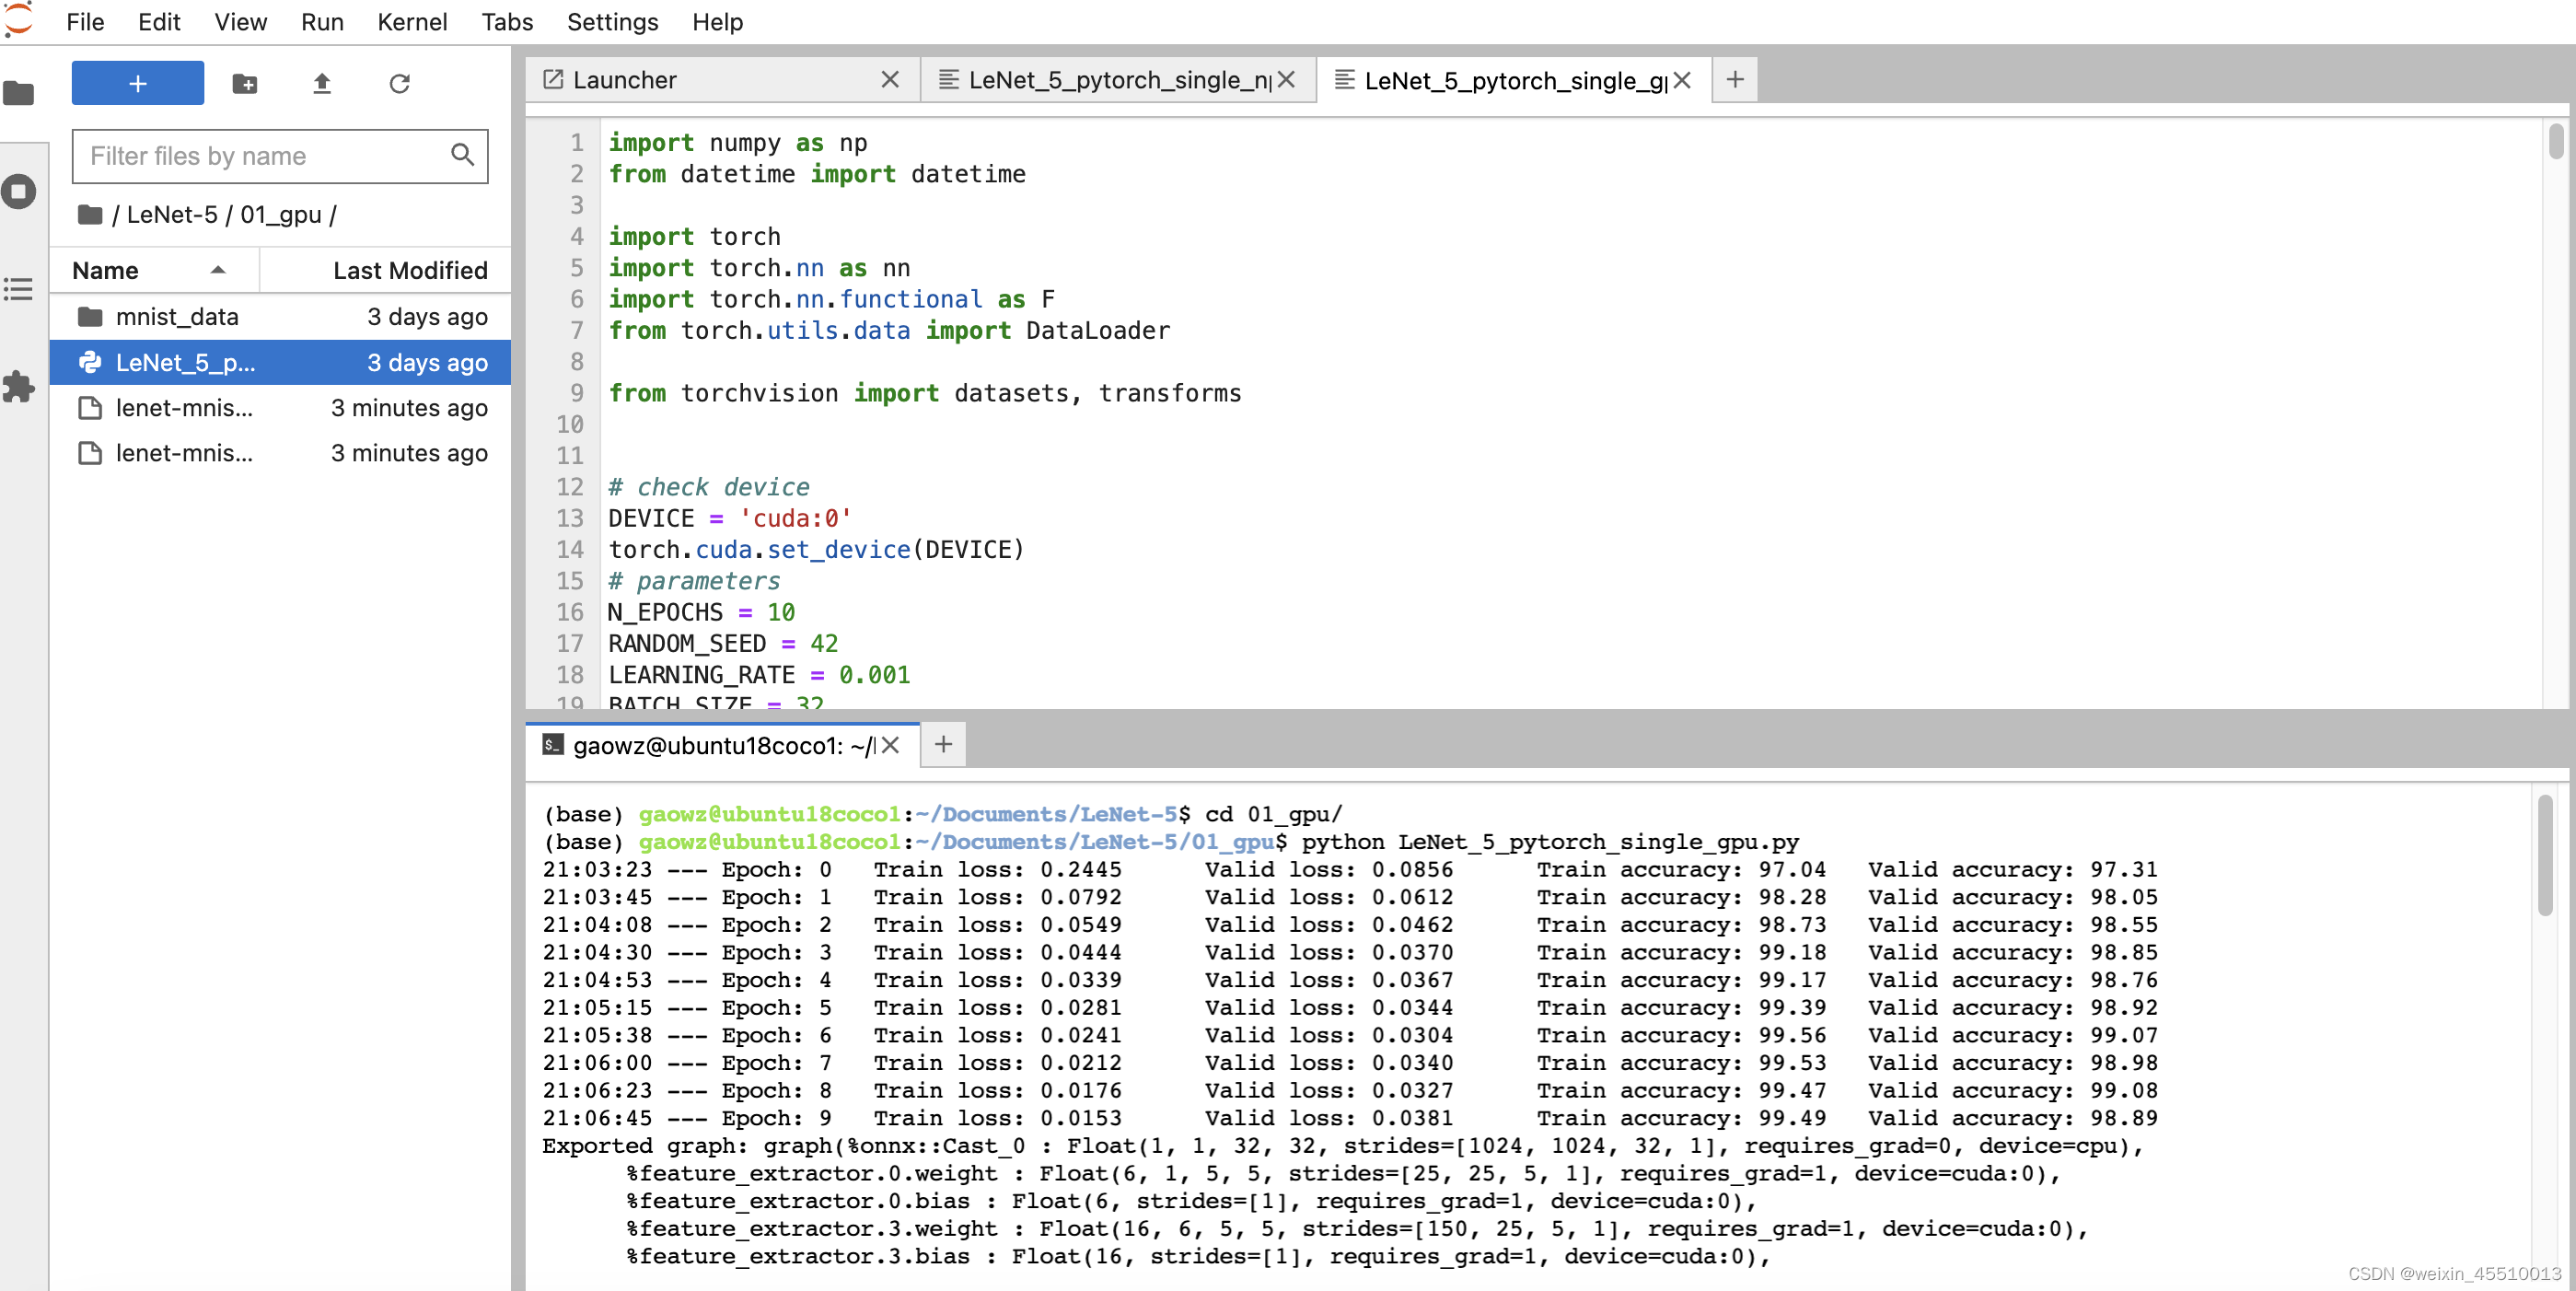
Task: Open the Run menu
Action: [322, 22]
